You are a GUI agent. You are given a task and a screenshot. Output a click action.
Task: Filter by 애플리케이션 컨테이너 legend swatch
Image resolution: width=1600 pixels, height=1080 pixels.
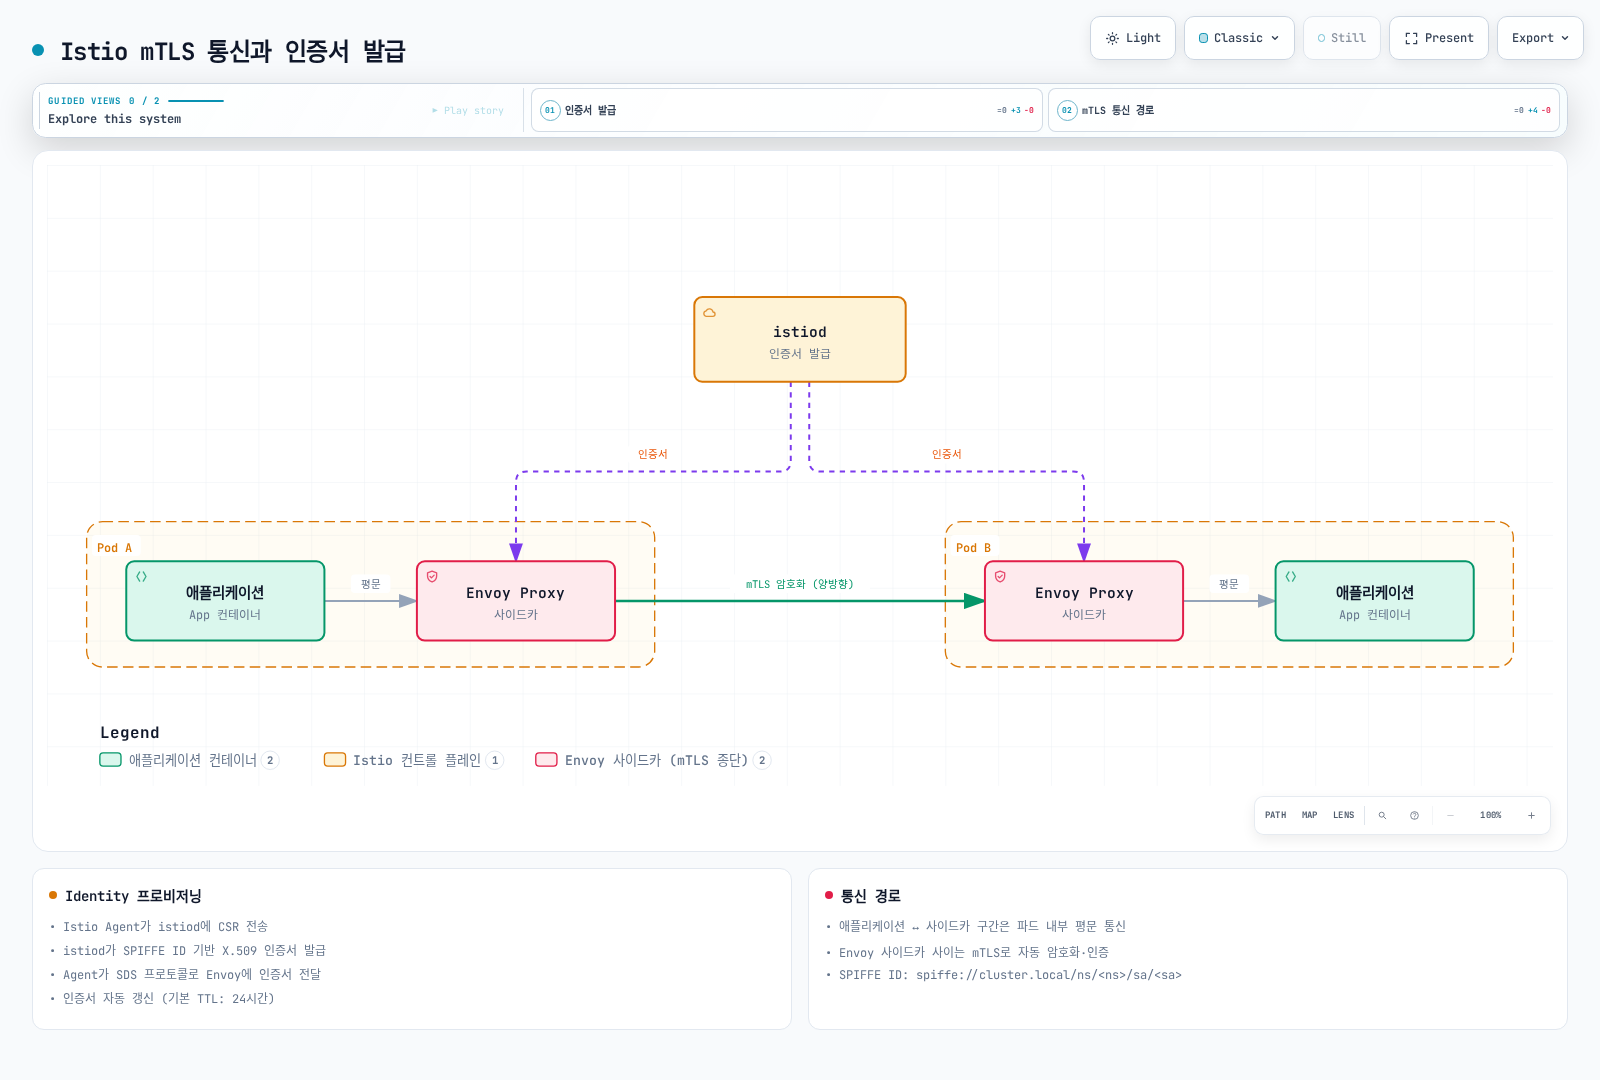pyautogui.click(x=110, y=760)
